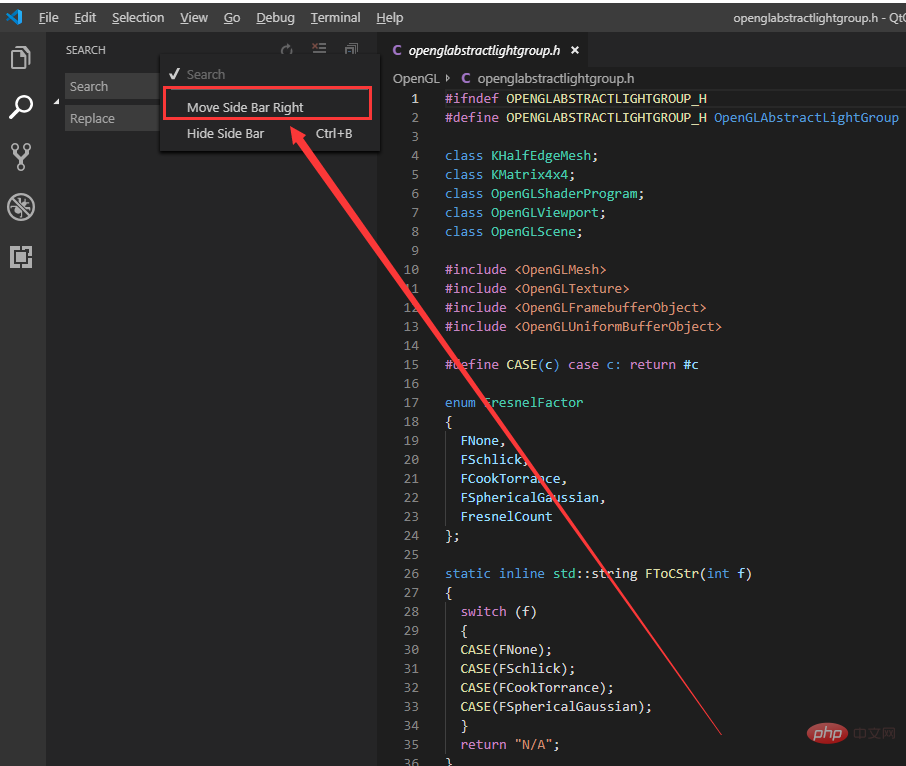Screen dimensions: 906x766
Task: Open the Go menu
Action: pos(232,18)
